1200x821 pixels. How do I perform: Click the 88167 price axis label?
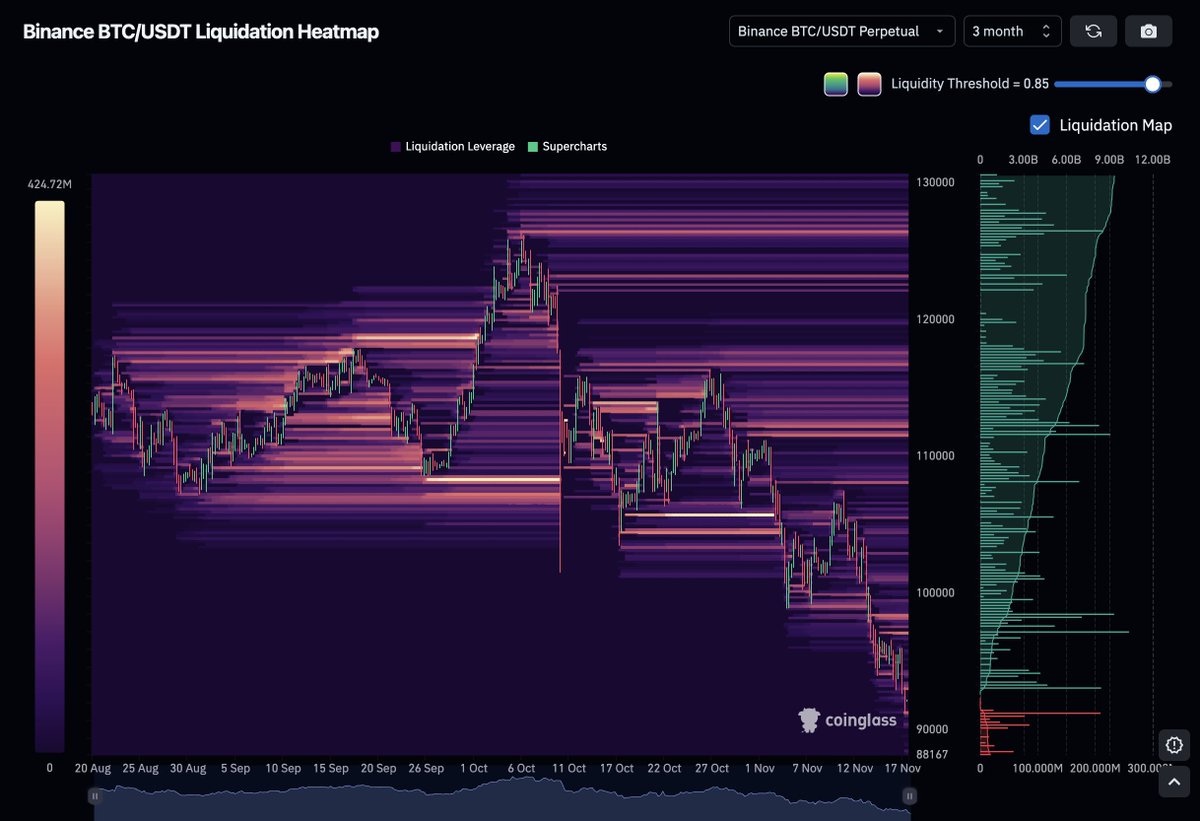[931, 754]
